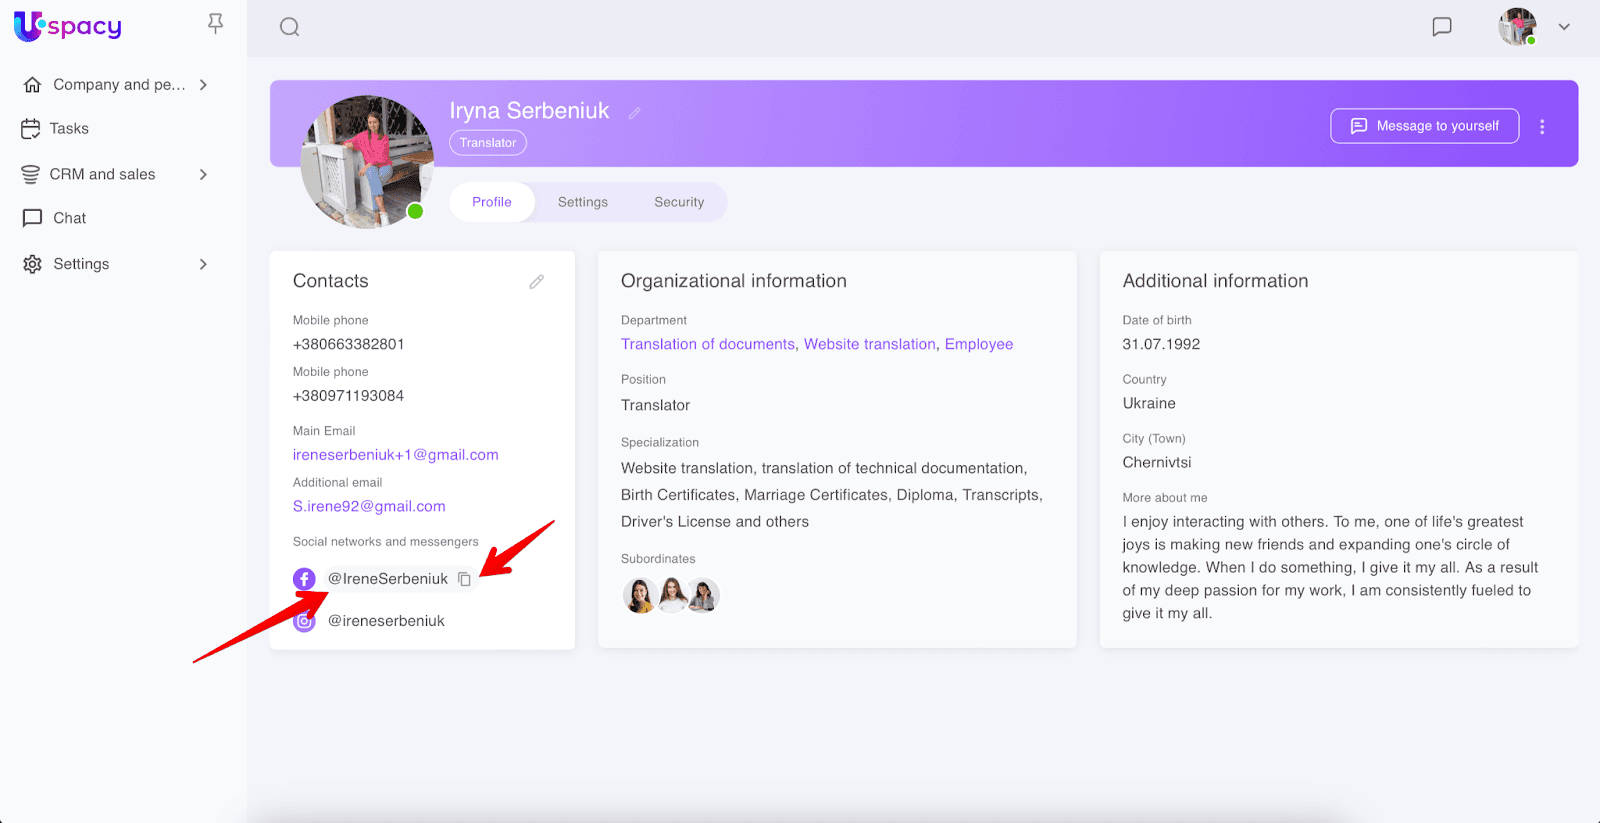The image size is (1600, 823).
Task: Expand the Company and people menu
Action: pos(203,85)
